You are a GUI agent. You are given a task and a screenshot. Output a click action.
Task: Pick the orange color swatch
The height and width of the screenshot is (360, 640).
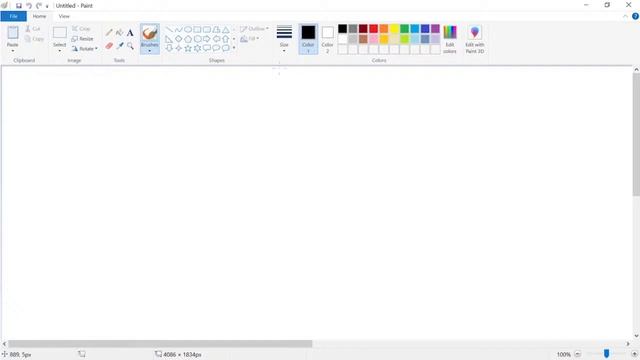[384, 29]
